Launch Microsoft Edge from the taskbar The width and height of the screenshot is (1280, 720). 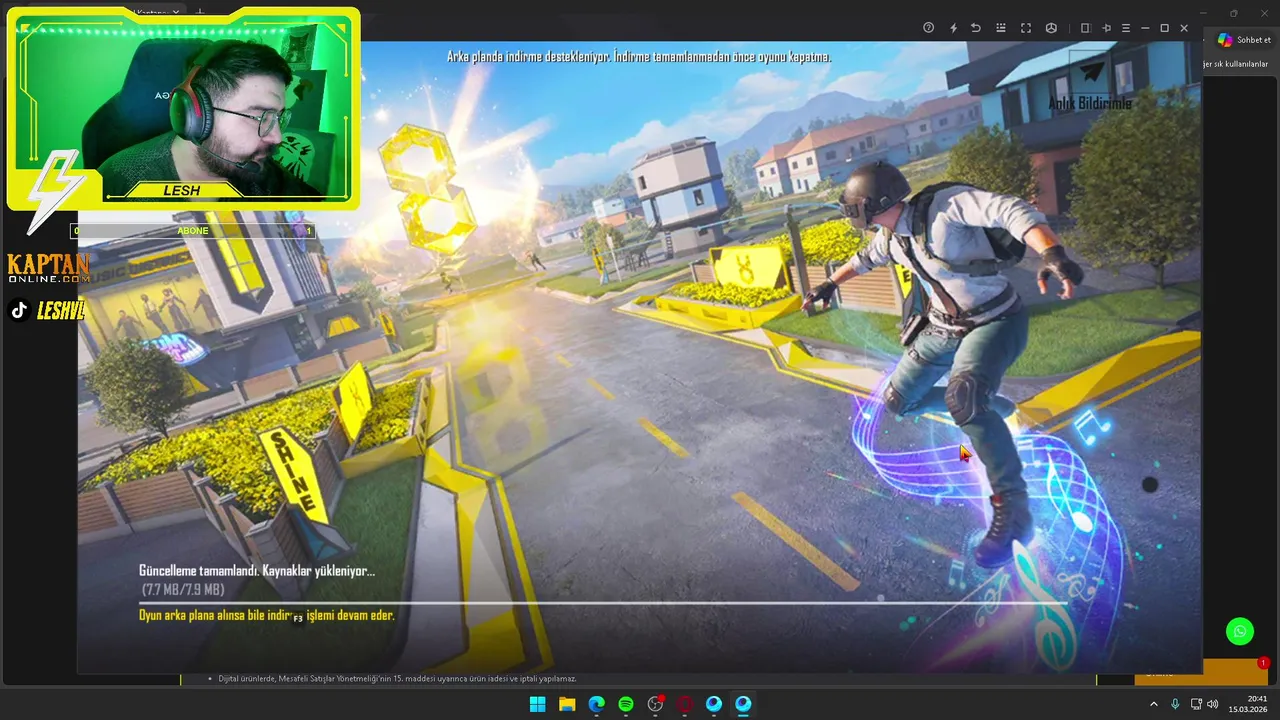click(x=596, y=704)
